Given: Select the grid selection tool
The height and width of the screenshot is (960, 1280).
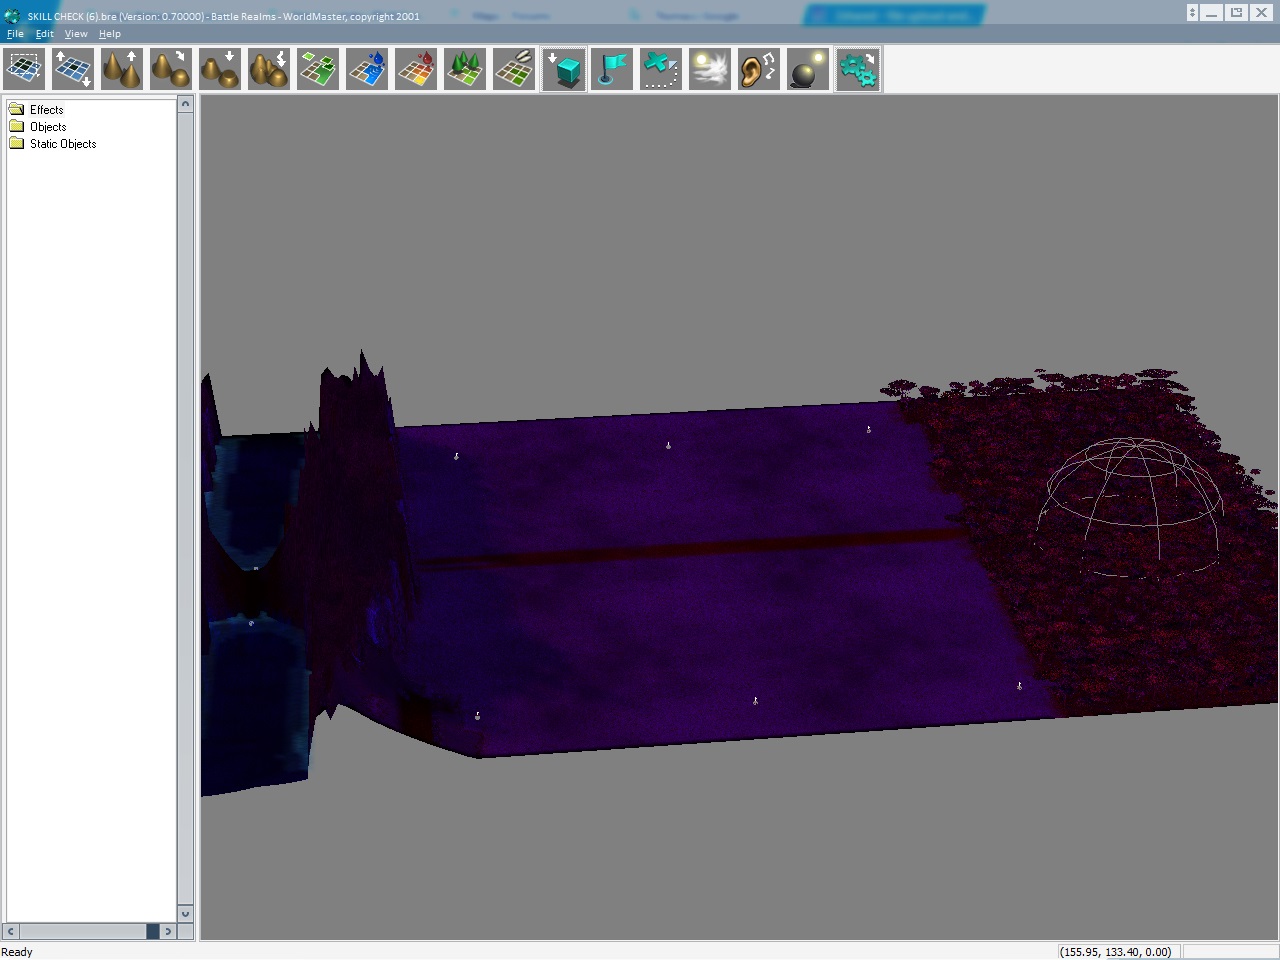Looking at the screenshot, I should coord(24,70).
